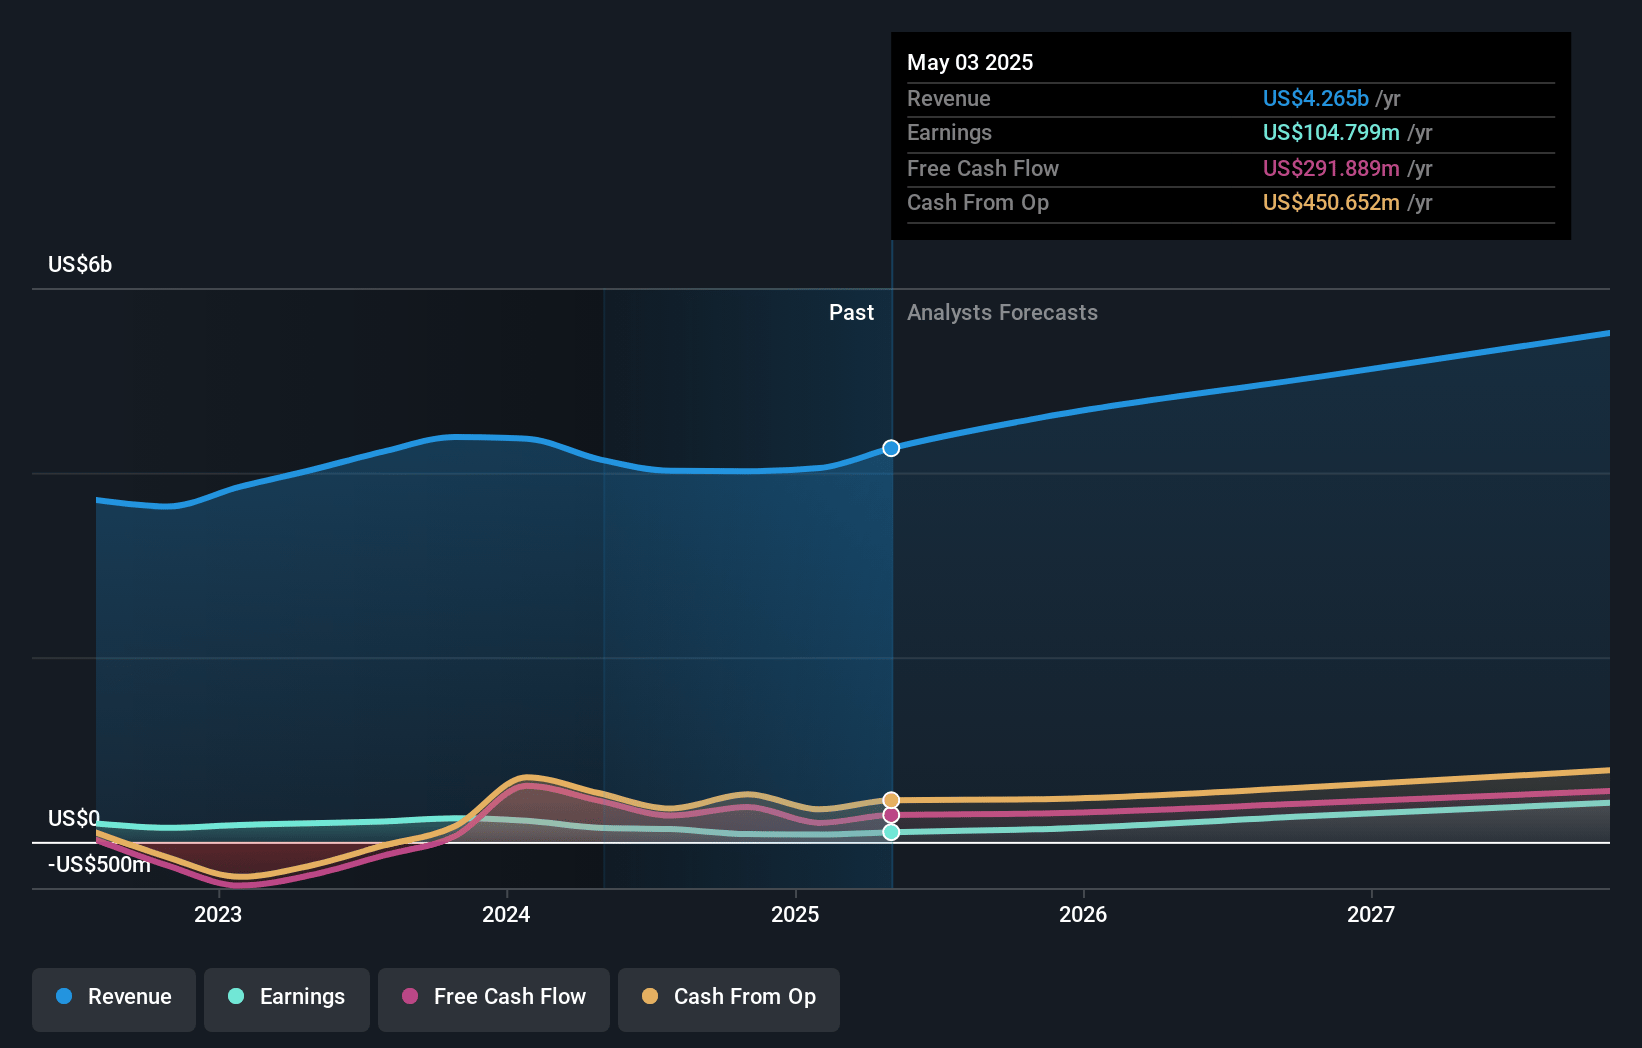
Task: Select the teal Earnings data point marker
Action: click(x=891, y=832)
